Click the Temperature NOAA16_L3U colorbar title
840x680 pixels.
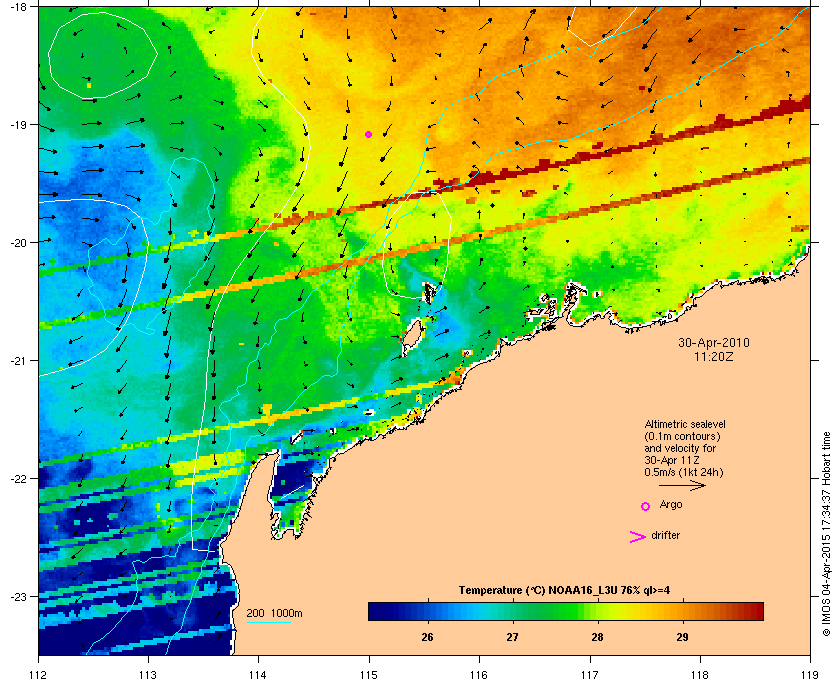[x=564, y=591]
